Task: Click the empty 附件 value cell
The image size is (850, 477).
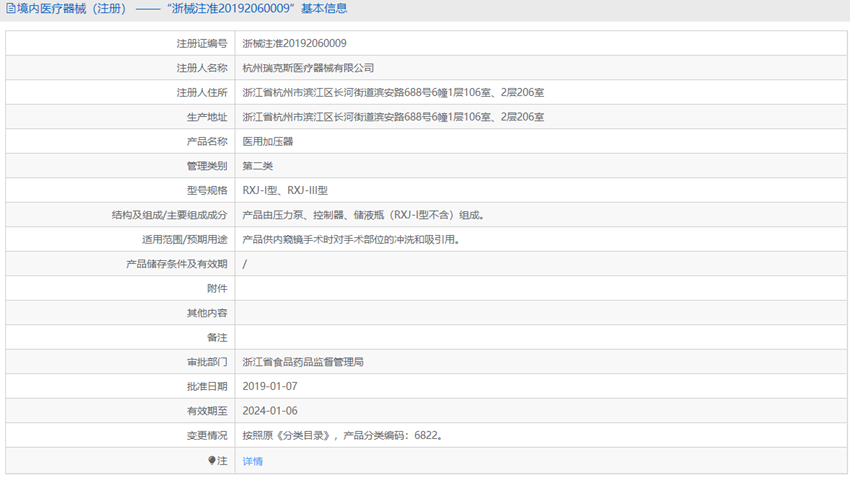Action: pyautogui.click(x=541, y=288)
